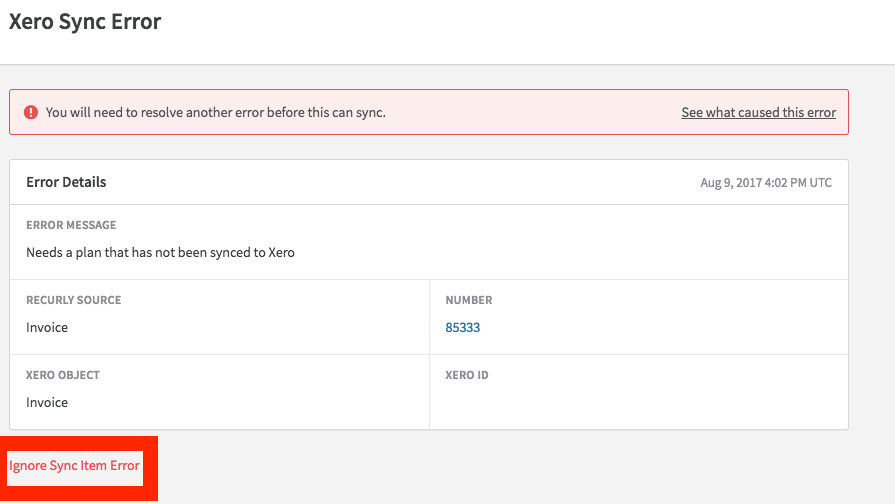
Task: Click the RECURLY SOURCE label
Action: [74, 300]
